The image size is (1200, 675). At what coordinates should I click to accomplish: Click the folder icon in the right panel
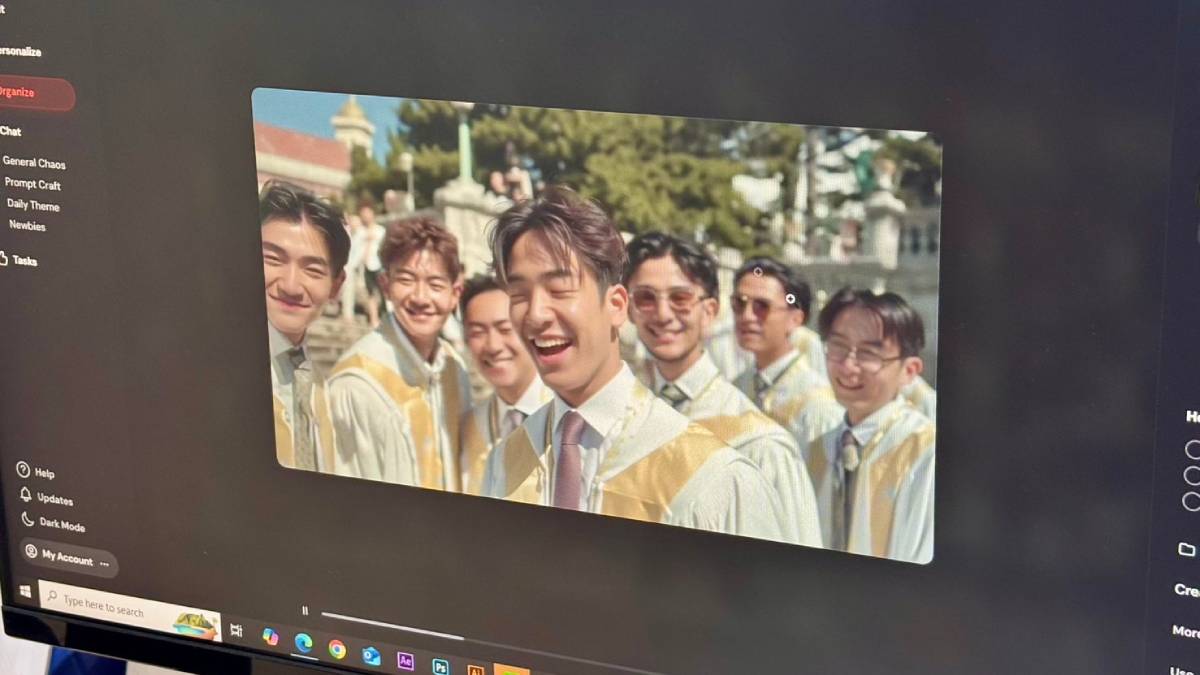coord(1186,549)
